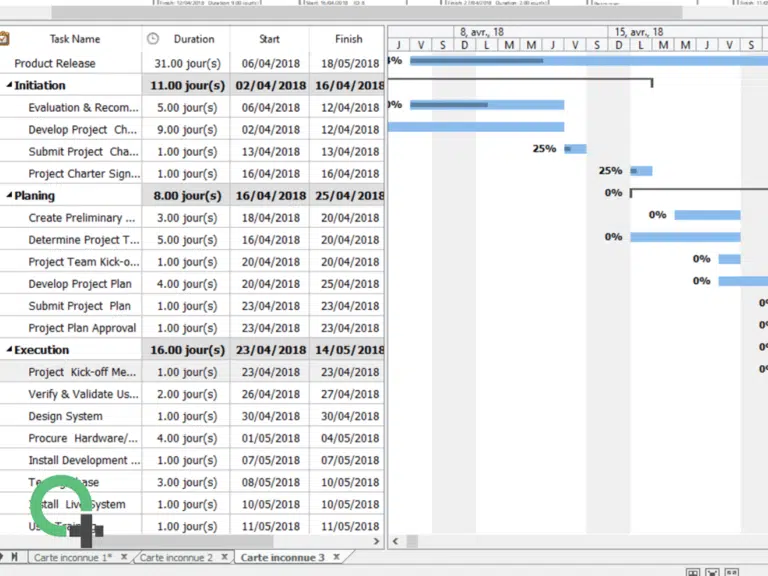Close the Carte inconnue 3 tab
The height and width of the screenshot is (576, 768).
pos(337,557)
